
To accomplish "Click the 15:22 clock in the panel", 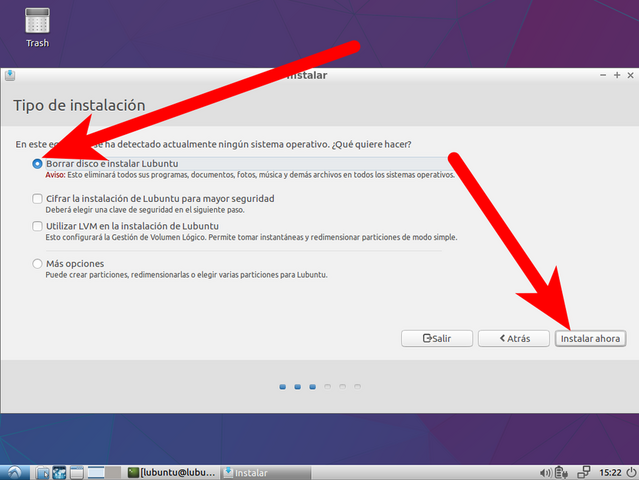I will (610, 473).
